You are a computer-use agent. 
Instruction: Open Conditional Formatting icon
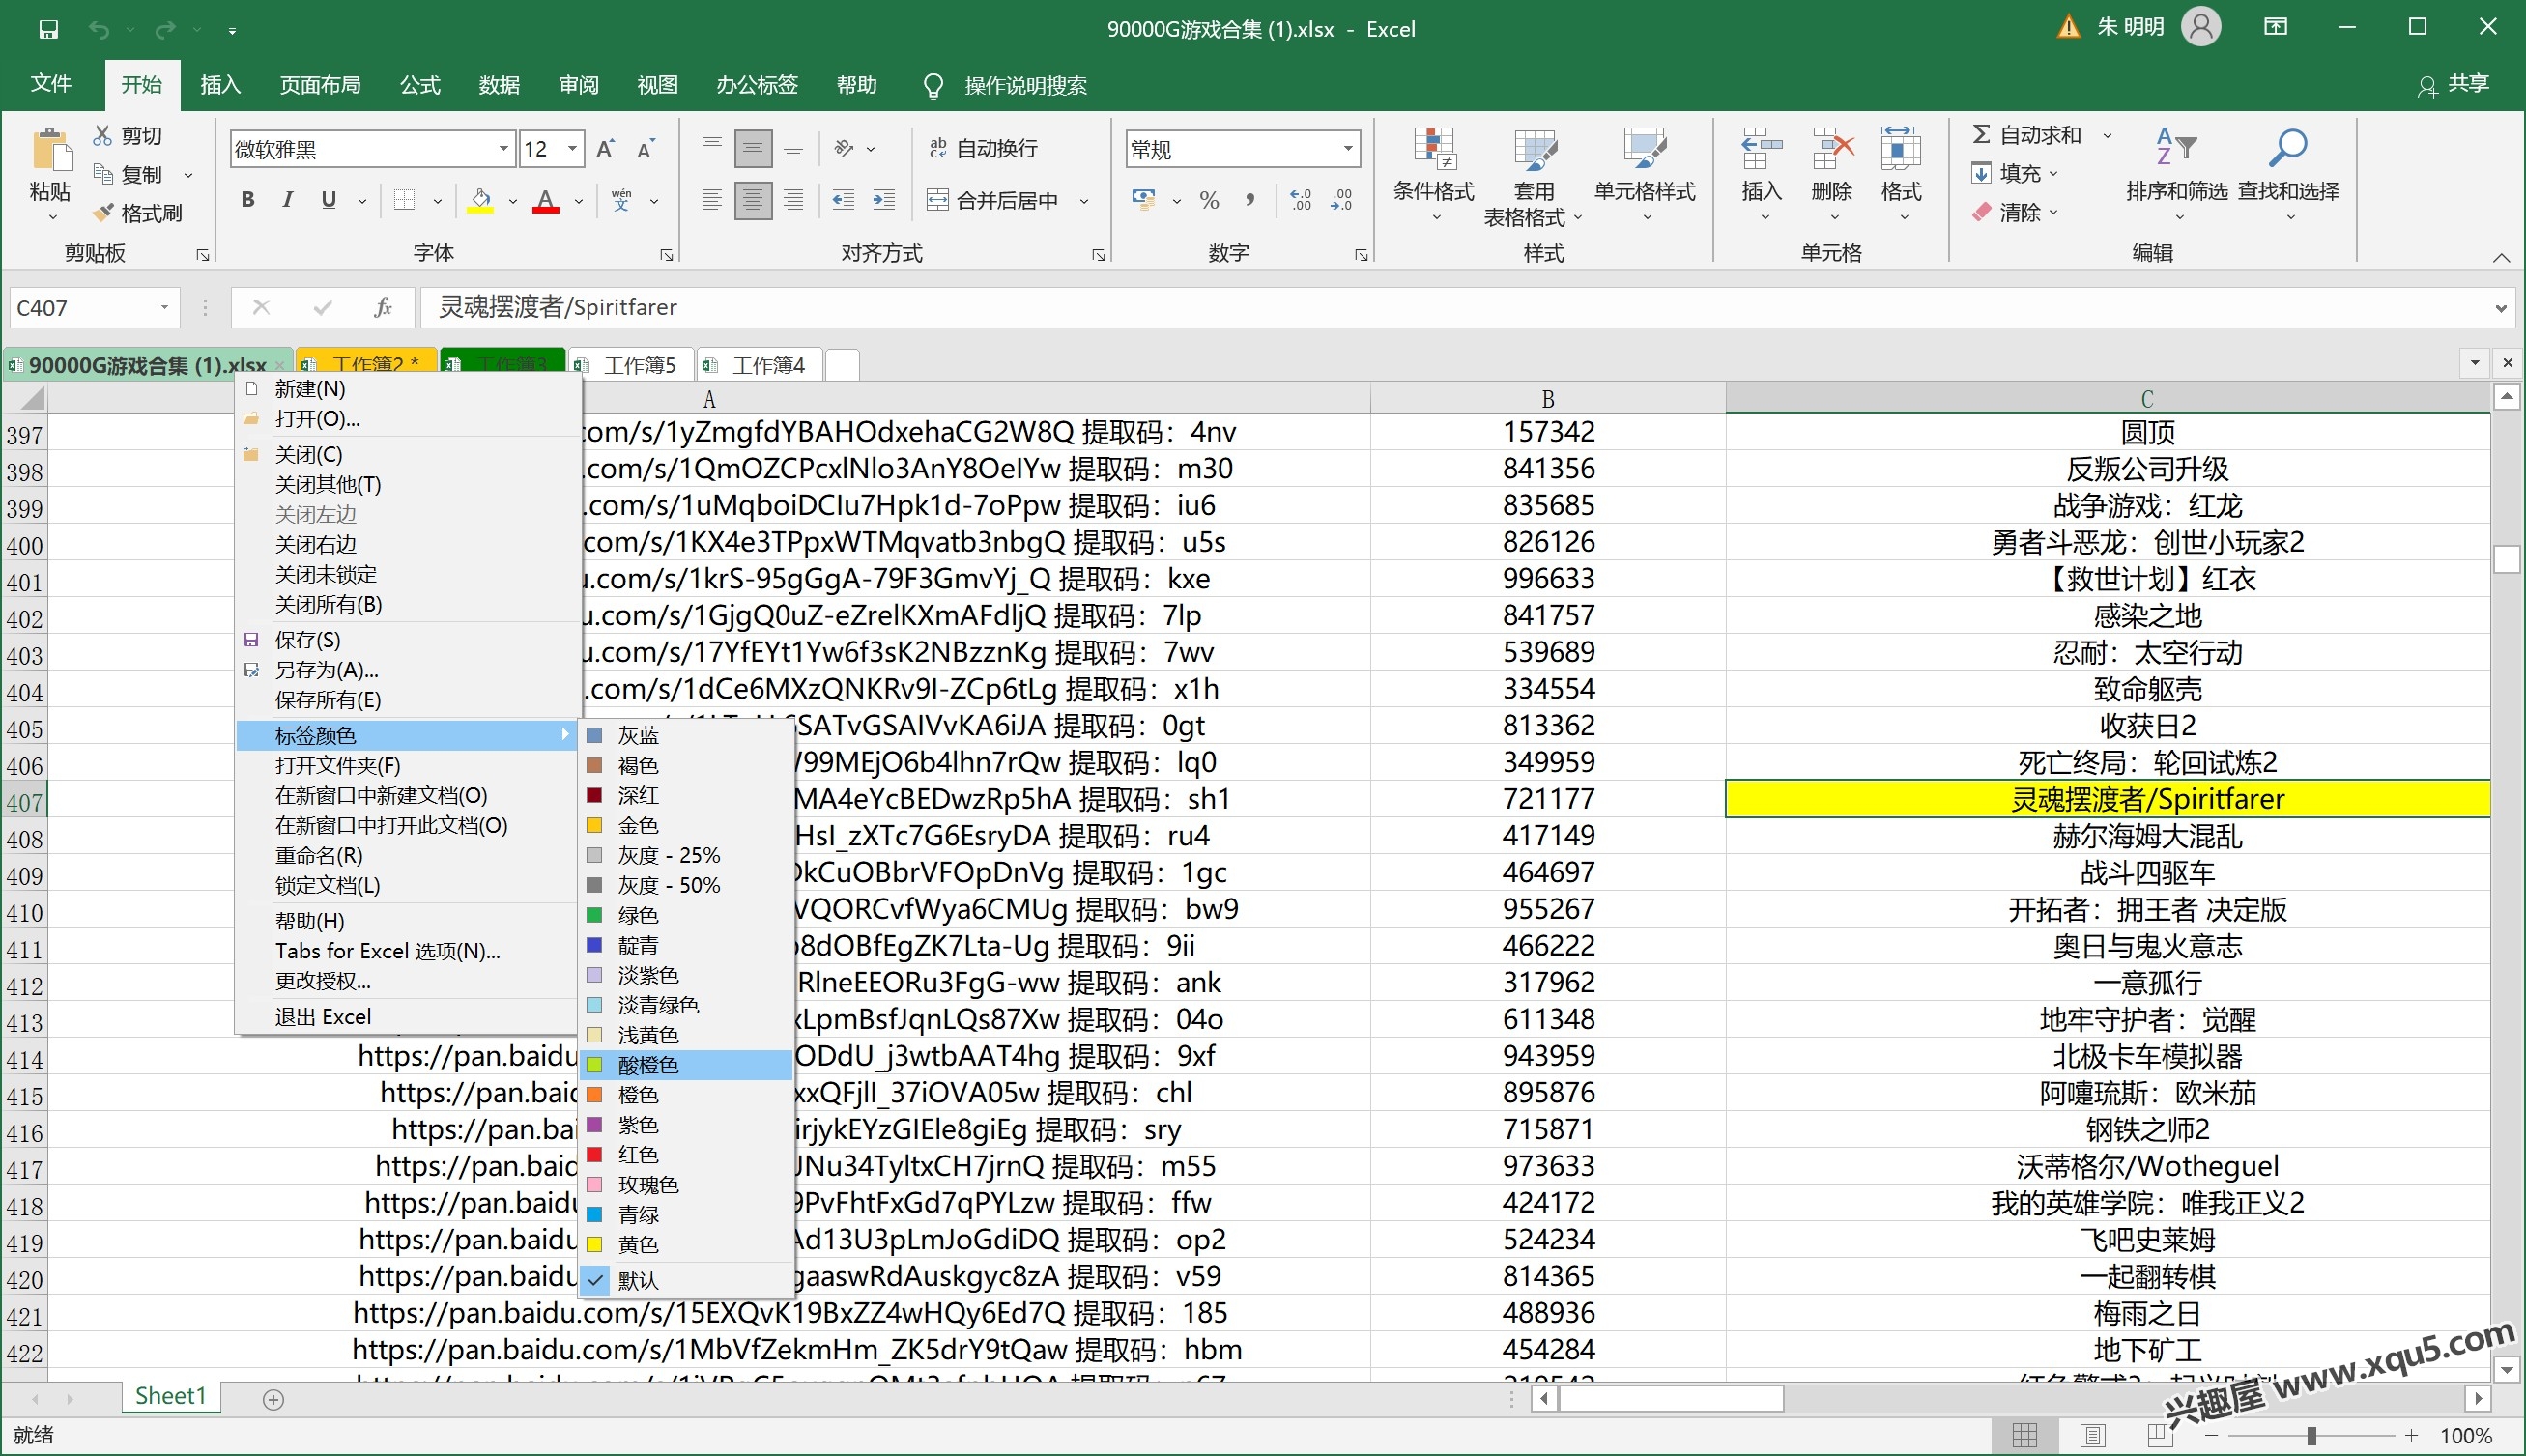[1434, 149]
